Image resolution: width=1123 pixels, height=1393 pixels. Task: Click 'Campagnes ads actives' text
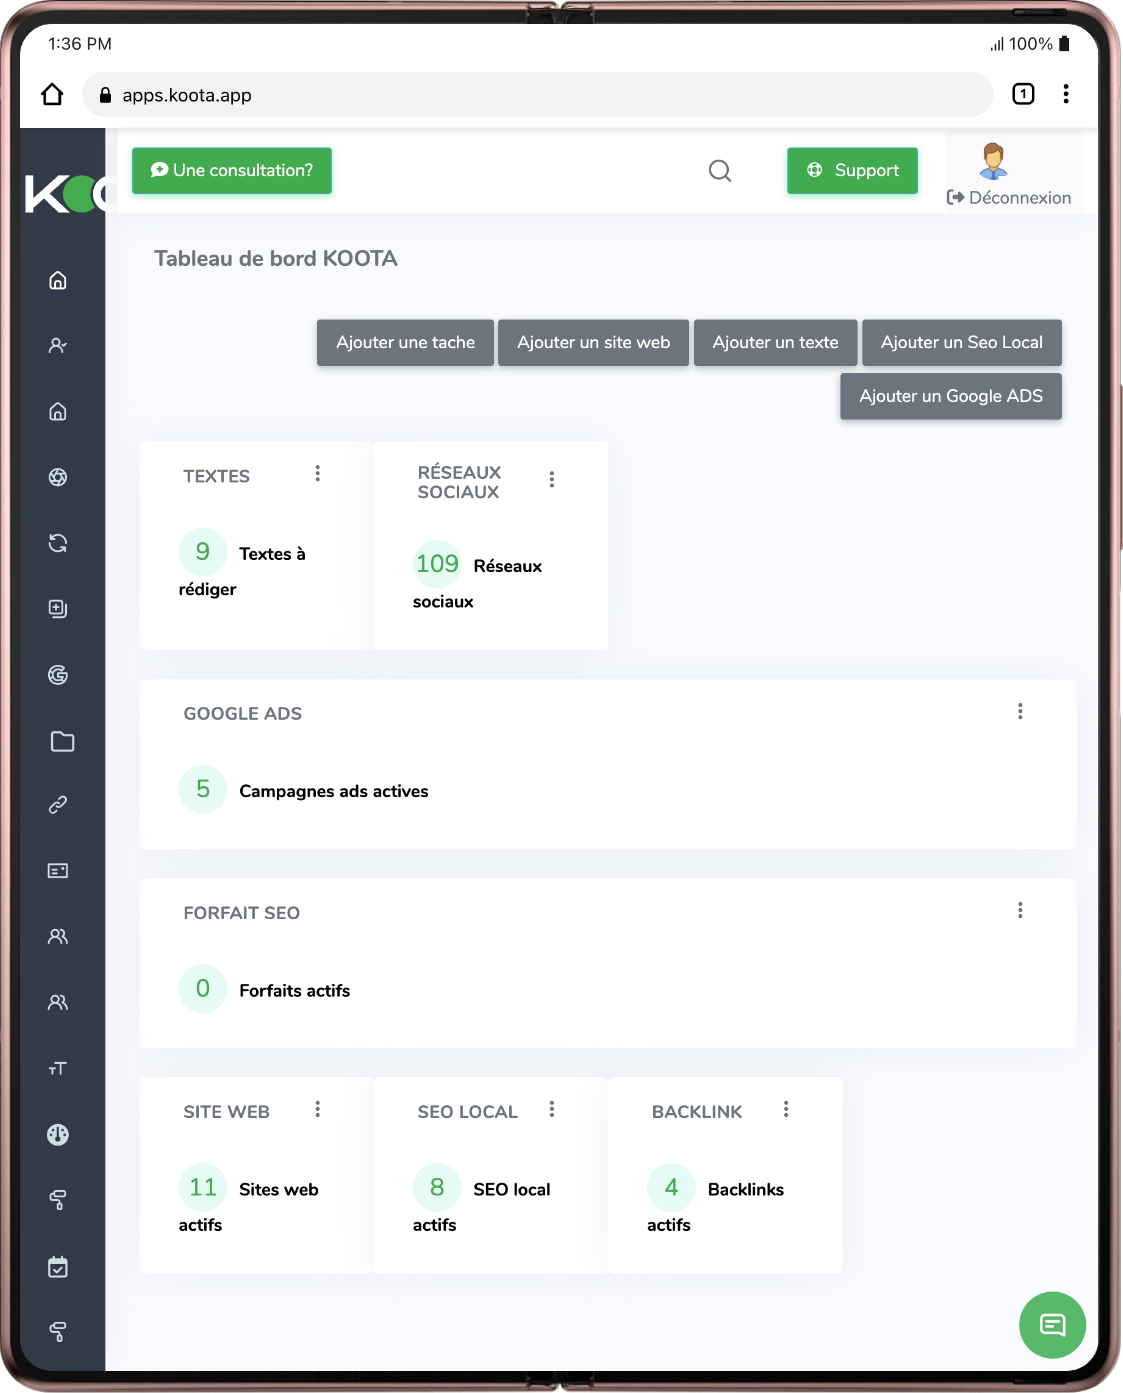(x=334, y=791)
